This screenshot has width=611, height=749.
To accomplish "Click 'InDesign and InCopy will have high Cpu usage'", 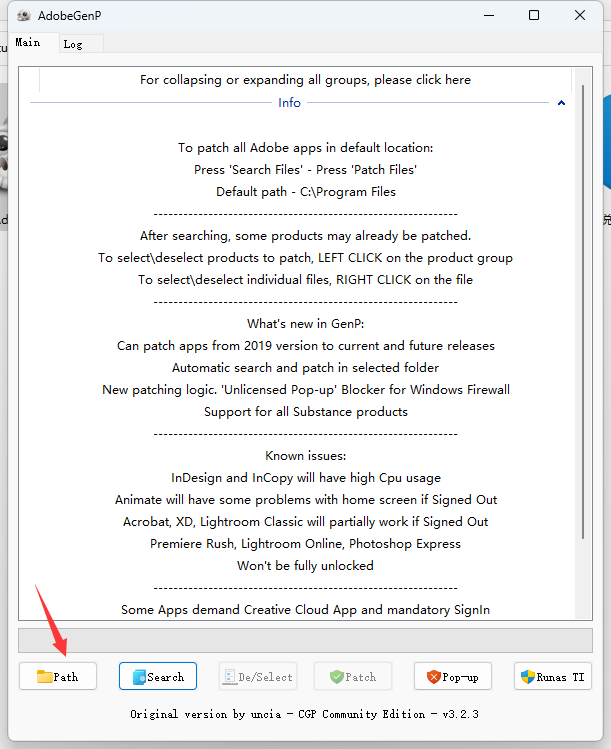I will (x=306, y=478).
